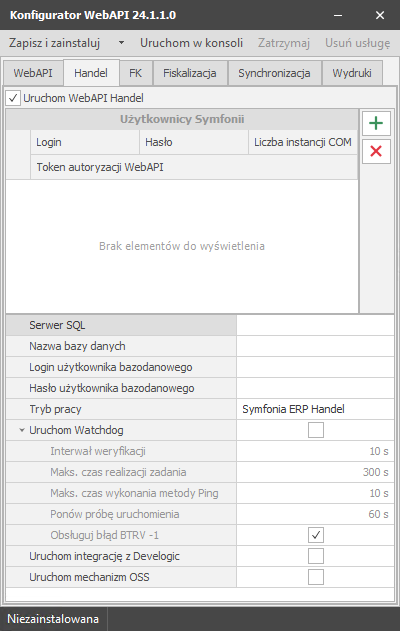
Task: Open Tryb pracy Symfonia ERP Handel selector
Action: [315, 409]
